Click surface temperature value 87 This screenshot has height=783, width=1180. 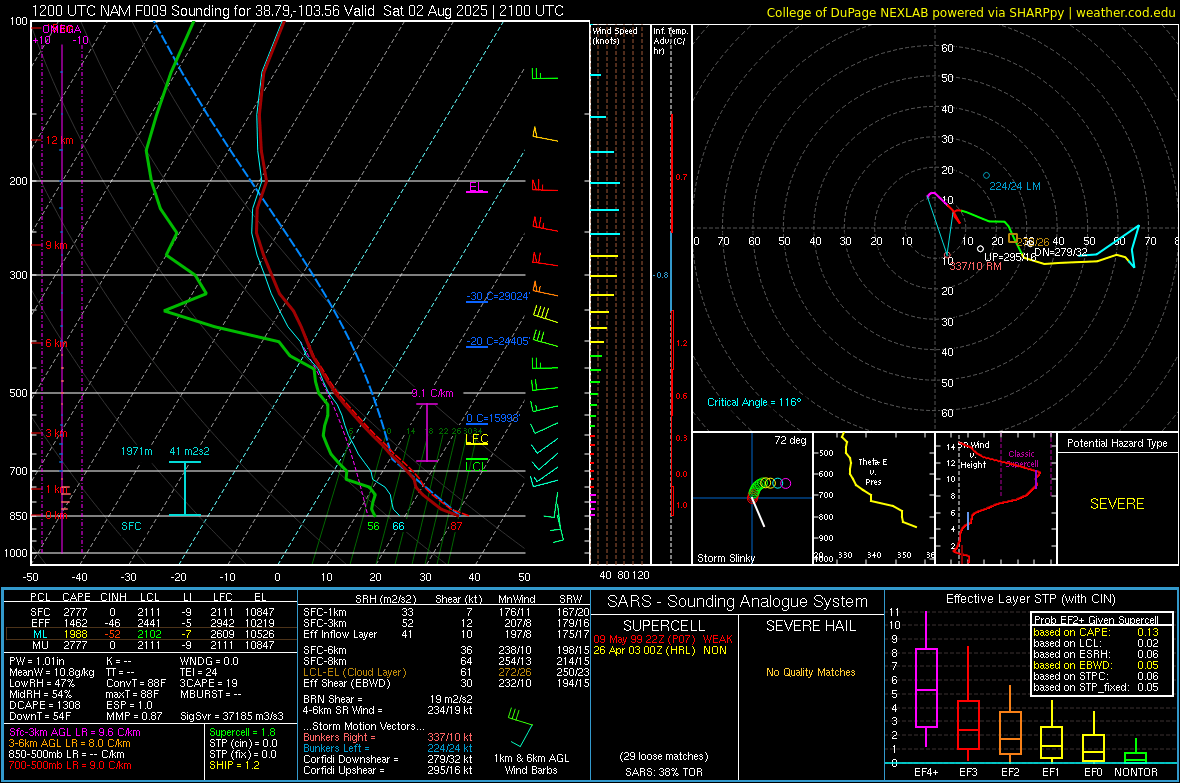coord(456,526)
